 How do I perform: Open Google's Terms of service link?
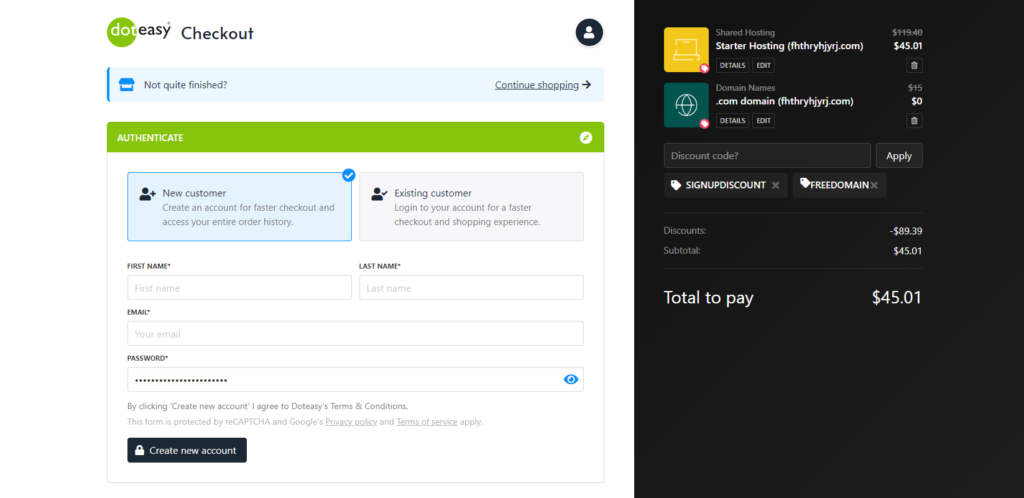[x=427, y=422]
